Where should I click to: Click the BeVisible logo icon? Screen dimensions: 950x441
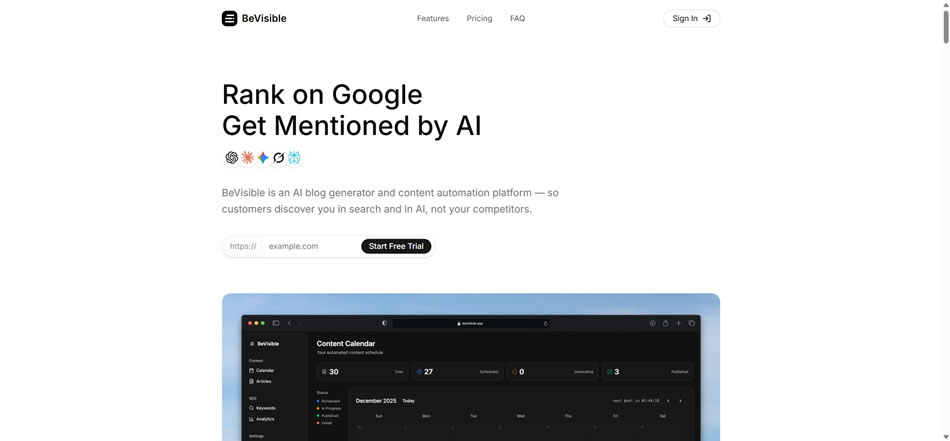(x=230, y=18)
